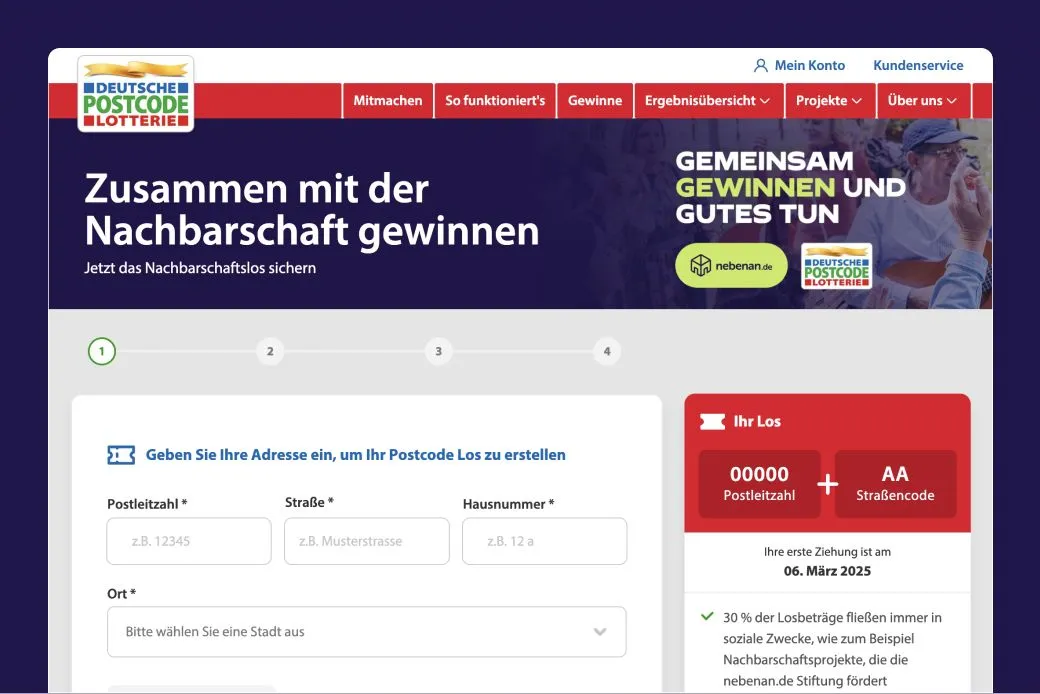
Task: Click the white ticket icon next to Ihr Los
Action: [x=712, y=421]
